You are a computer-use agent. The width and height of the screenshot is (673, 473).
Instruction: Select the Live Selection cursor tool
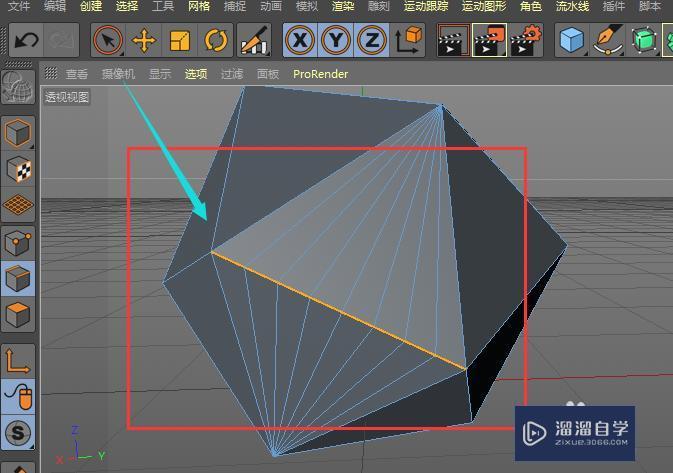tap(108, 41)
